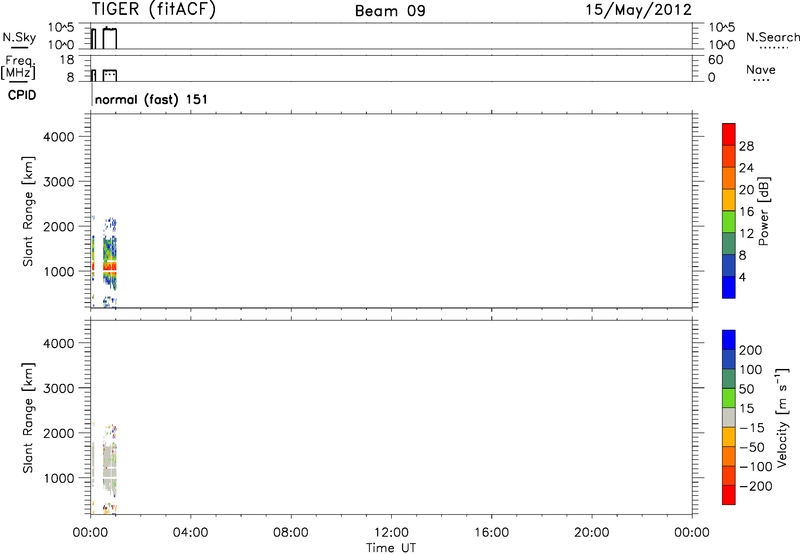Click the 20:00 time axis label

[591, 533]
